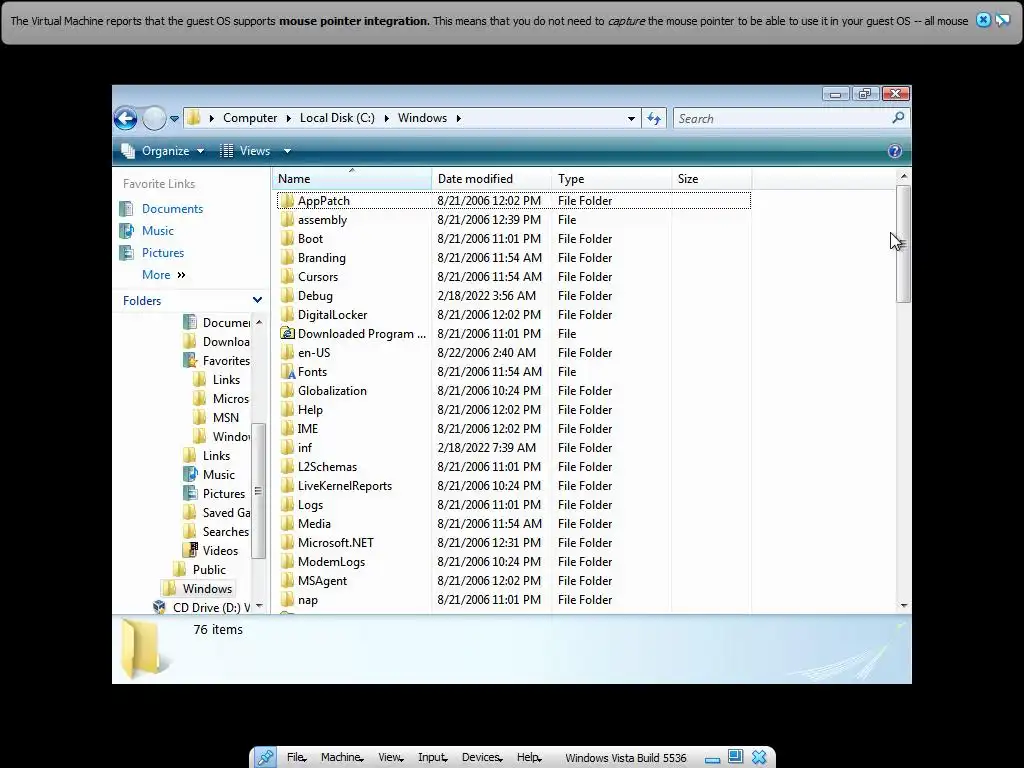Open the recent pages dropdown arrow
Screen dimensions: 1024x768
point(174,119)
